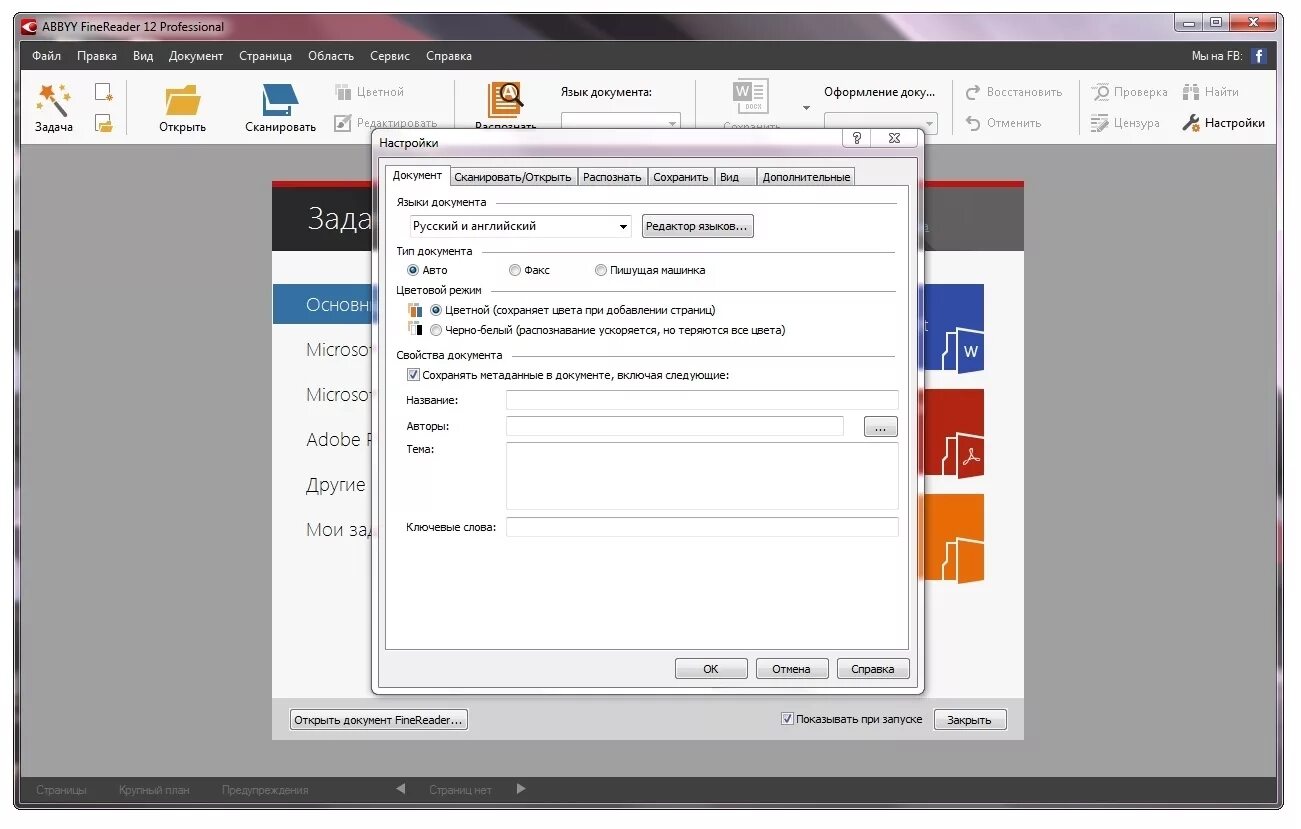Screen dimensions: 1301x829
Task: Toggle Сохранять метаданные в документе checkbox
Action: [x=413, y=375]
